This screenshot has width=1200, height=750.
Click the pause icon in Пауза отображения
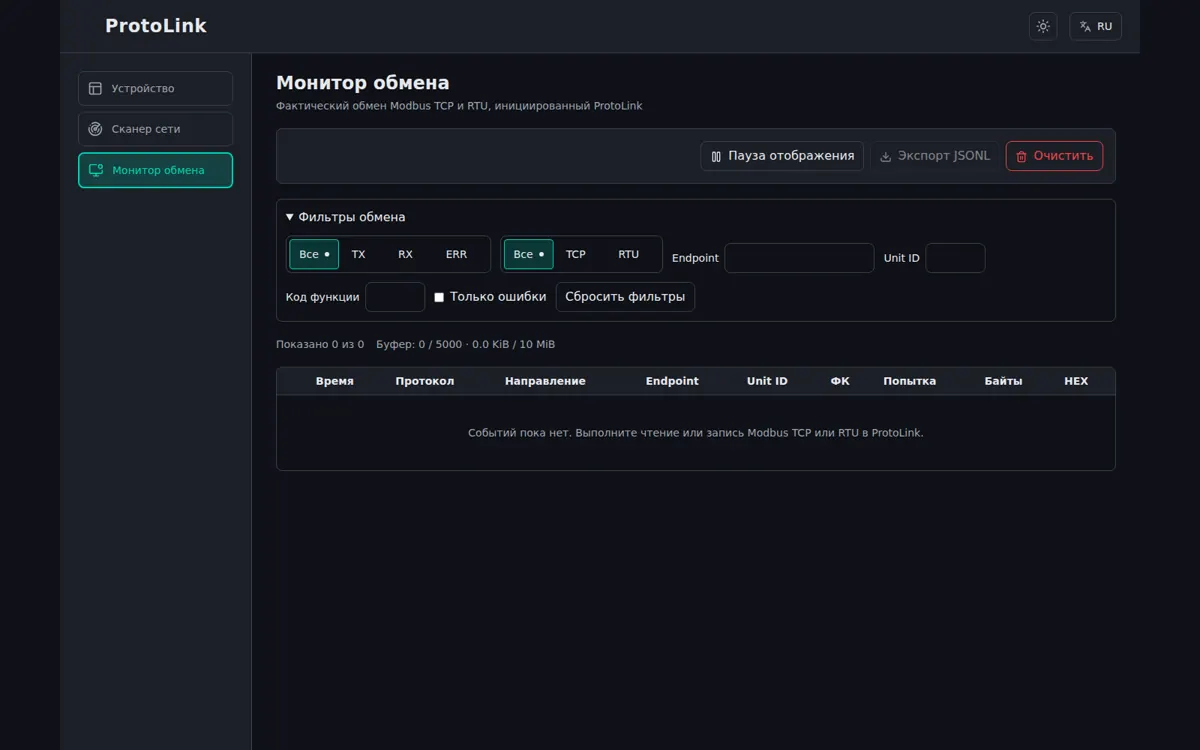pyautogui.click(x=716, y=157)
